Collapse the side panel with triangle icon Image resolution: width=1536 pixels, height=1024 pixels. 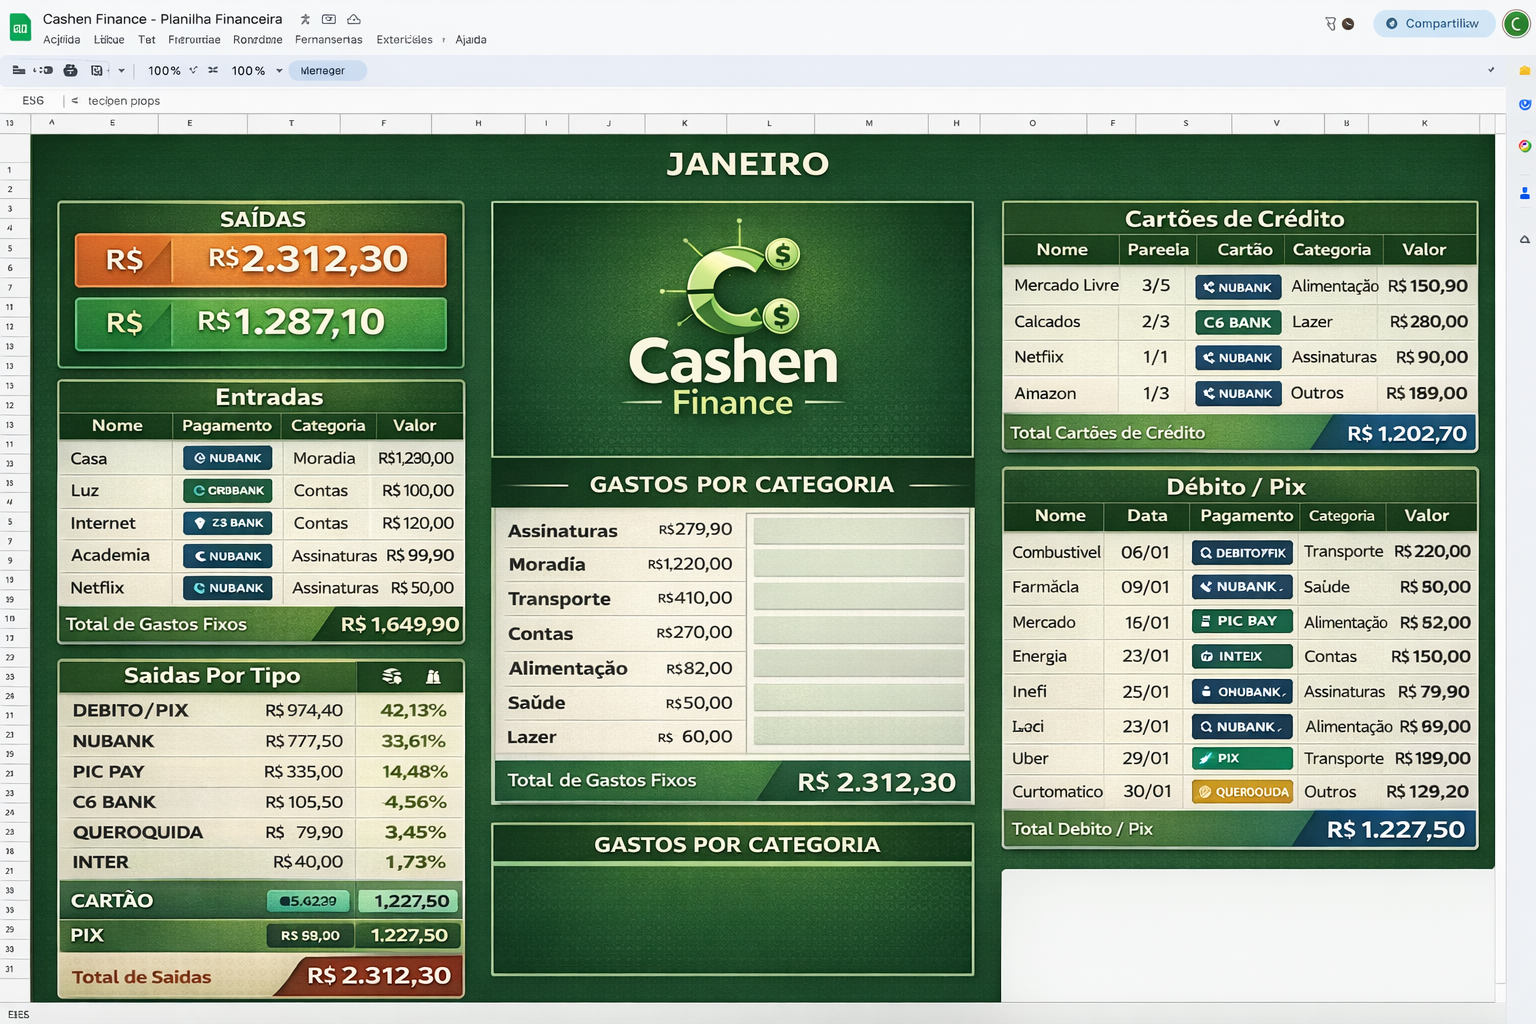1524,239
